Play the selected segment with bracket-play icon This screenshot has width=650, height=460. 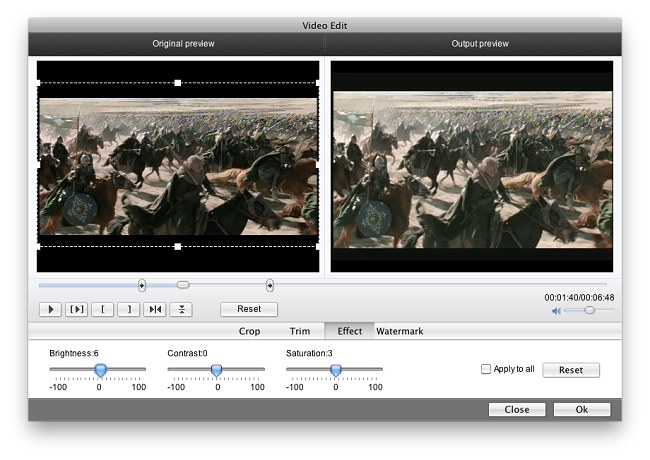[x=76, y=309]
